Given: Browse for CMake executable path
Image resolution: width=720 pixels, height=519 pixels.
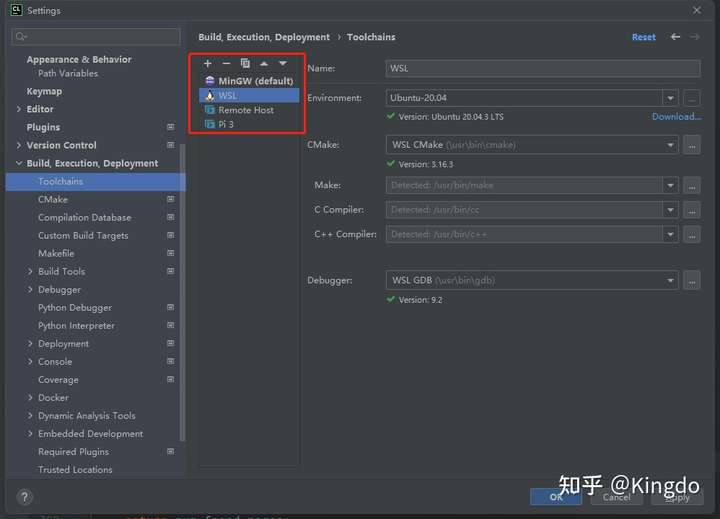Looking at the screenshot, I should (692, 145).
